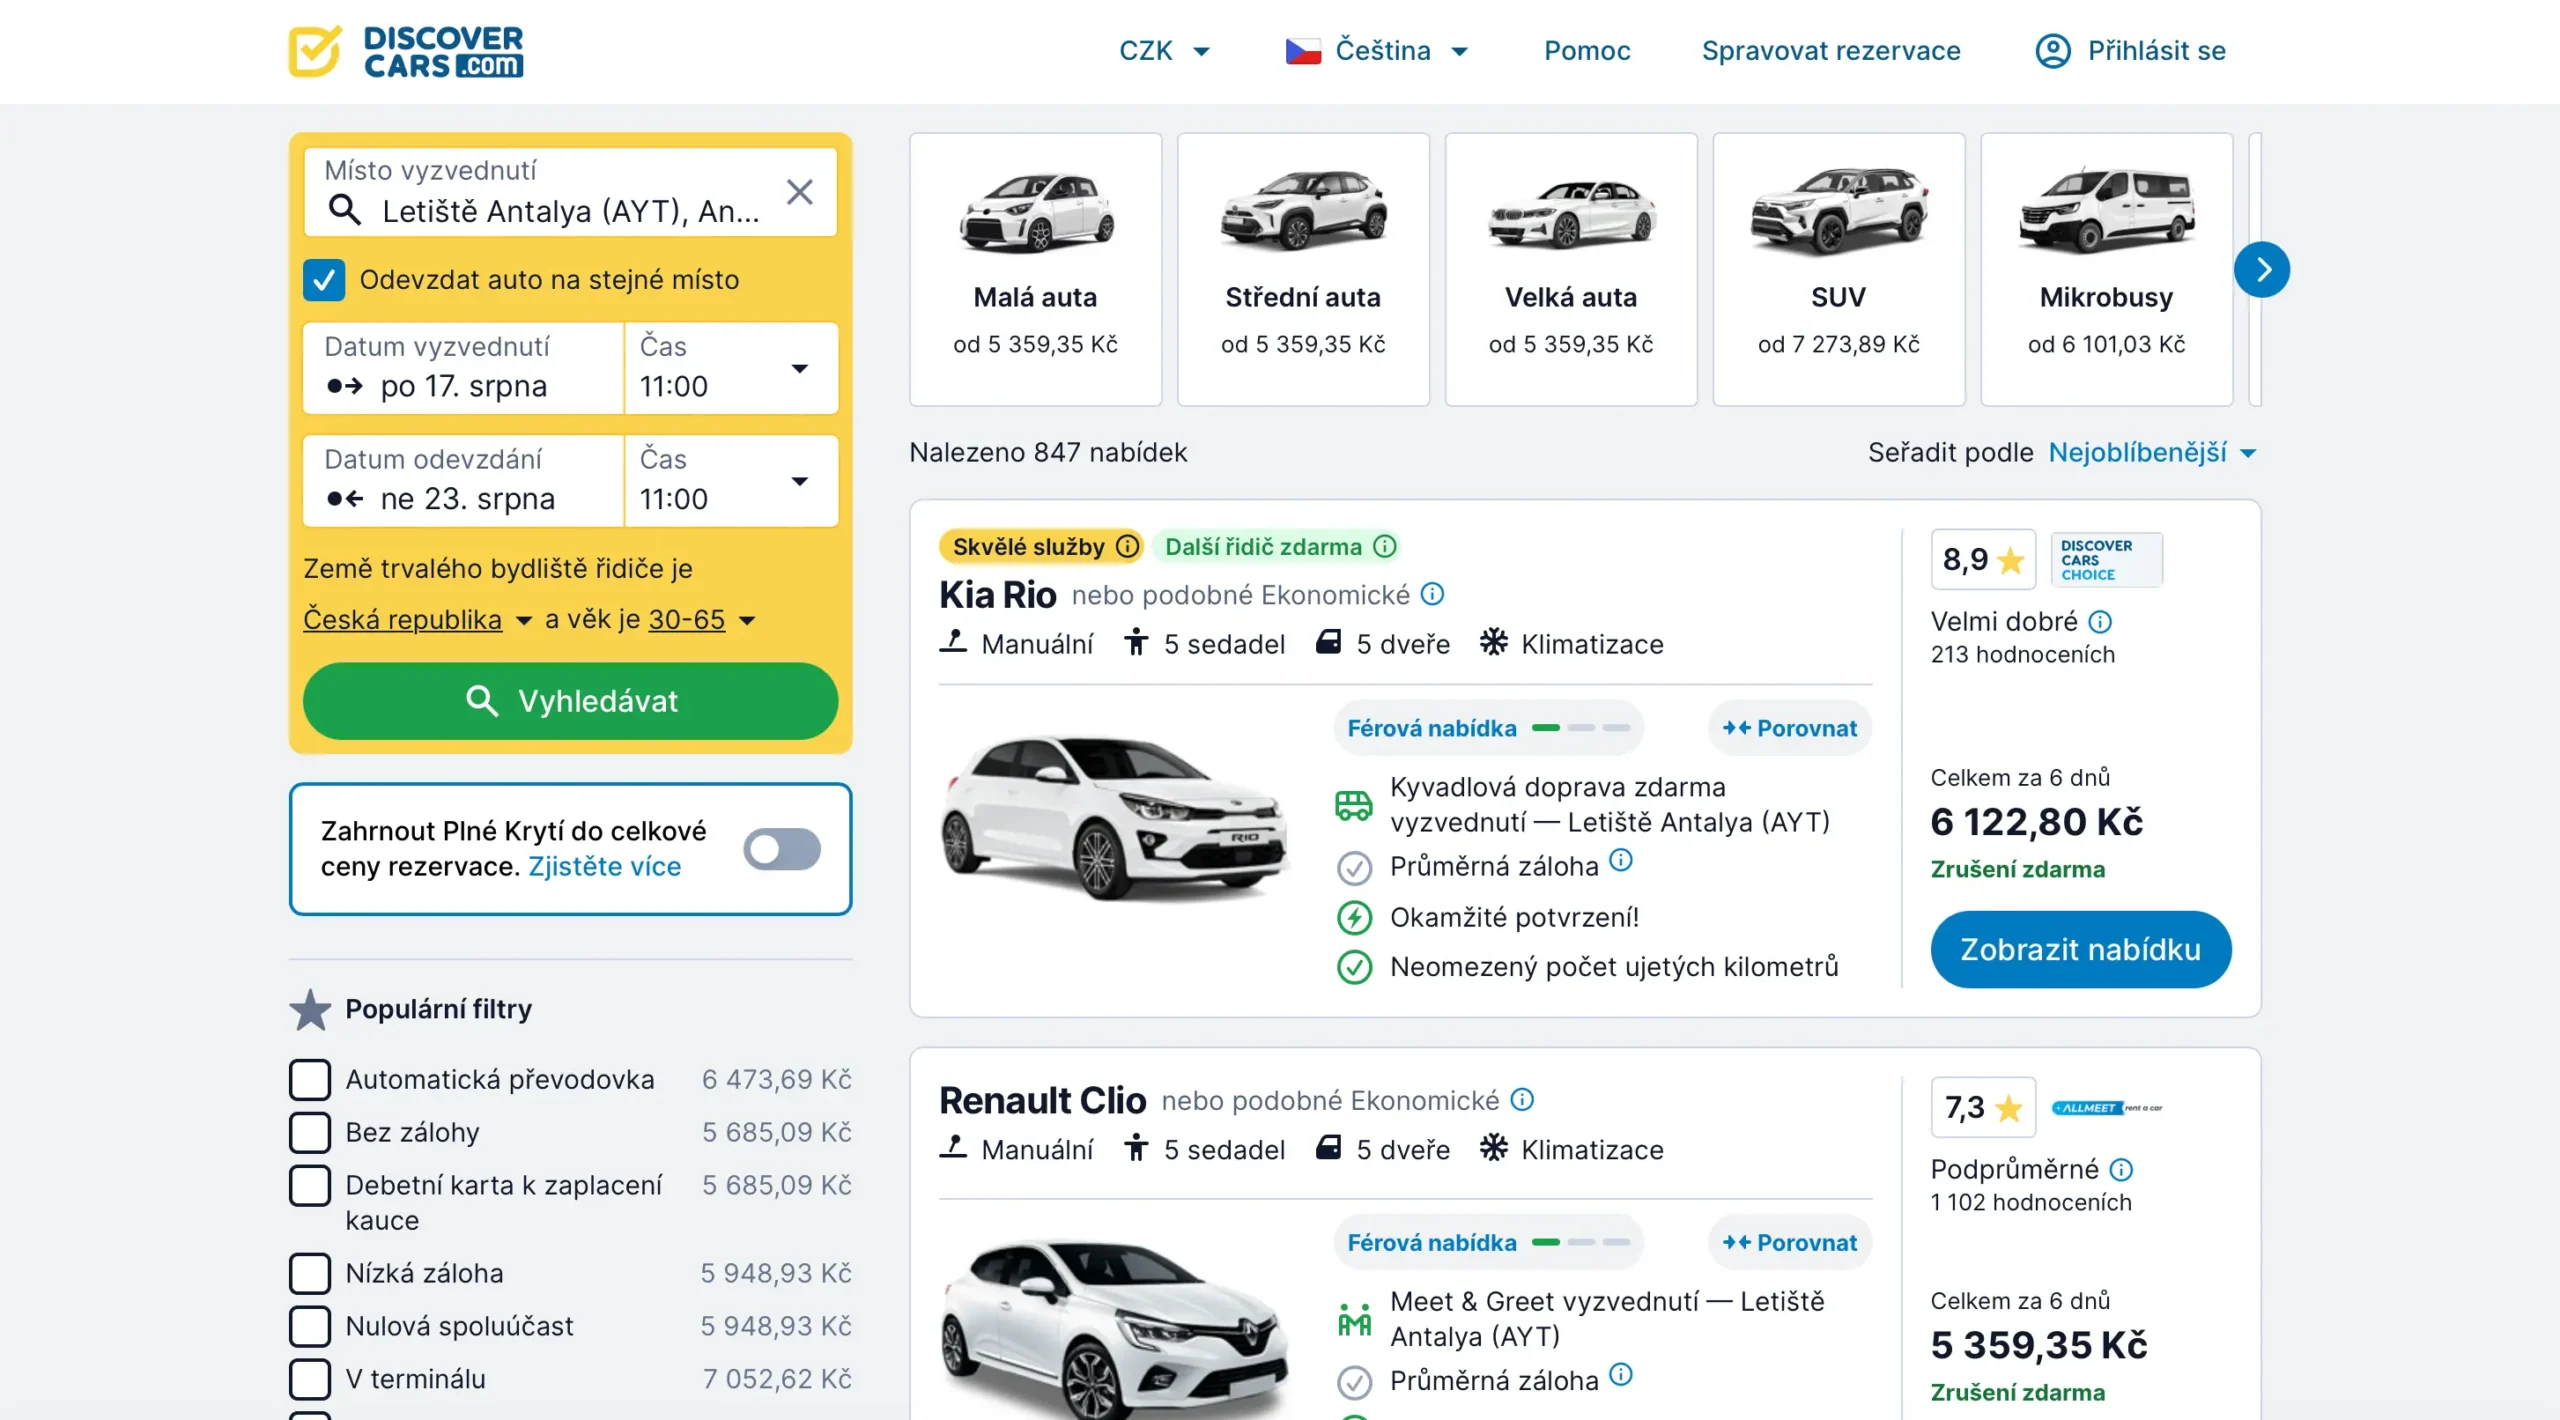Click the Discover Cars logo

click(406, 51)
